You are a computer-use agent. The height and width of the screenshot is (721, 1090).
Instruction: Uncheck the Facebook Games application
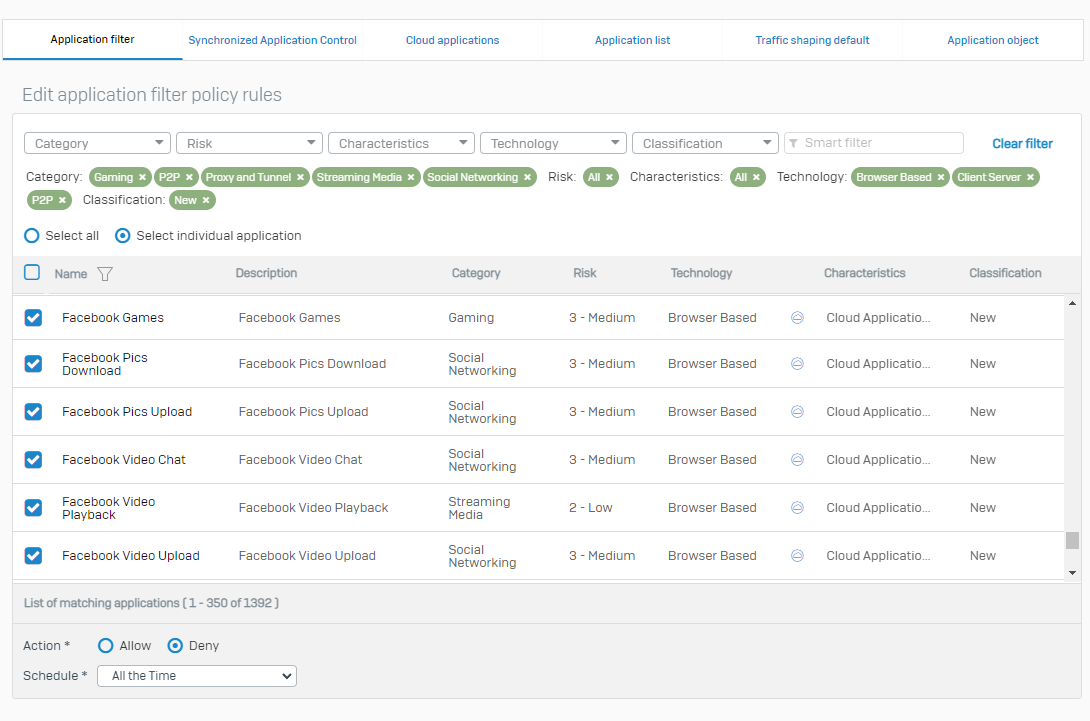33,318
